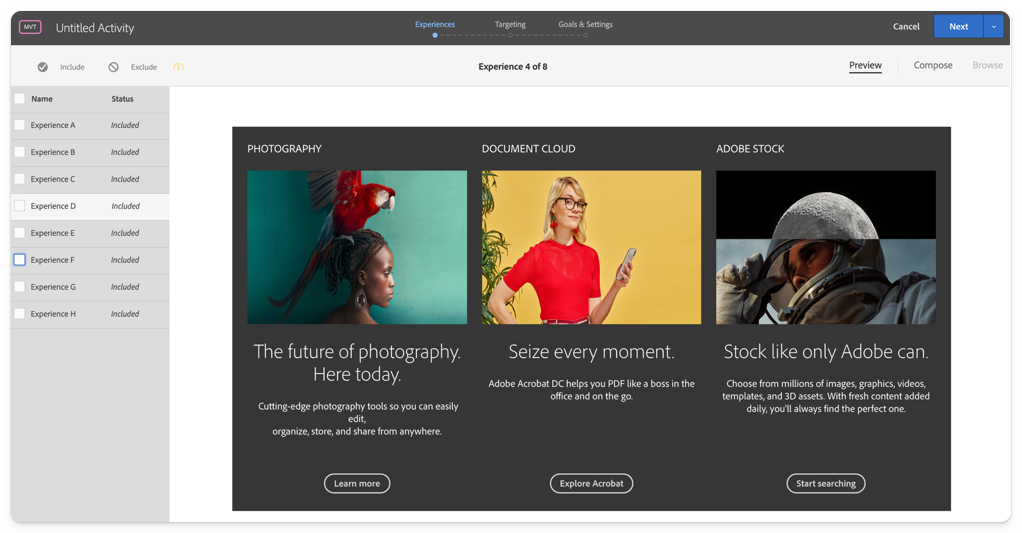Check the Experience A checkbox

coord(19,125)
